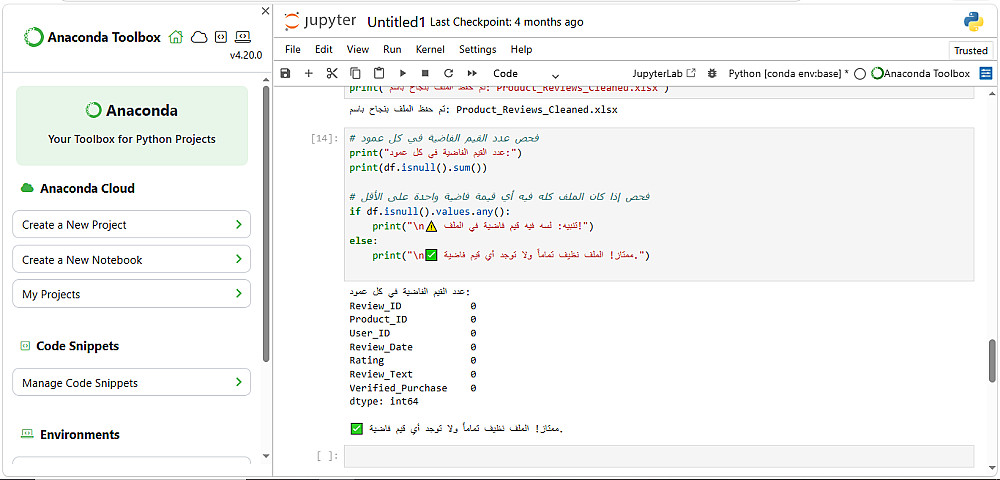Open the View menu
Screen dimensions: 1000x480
pos(358,49)
